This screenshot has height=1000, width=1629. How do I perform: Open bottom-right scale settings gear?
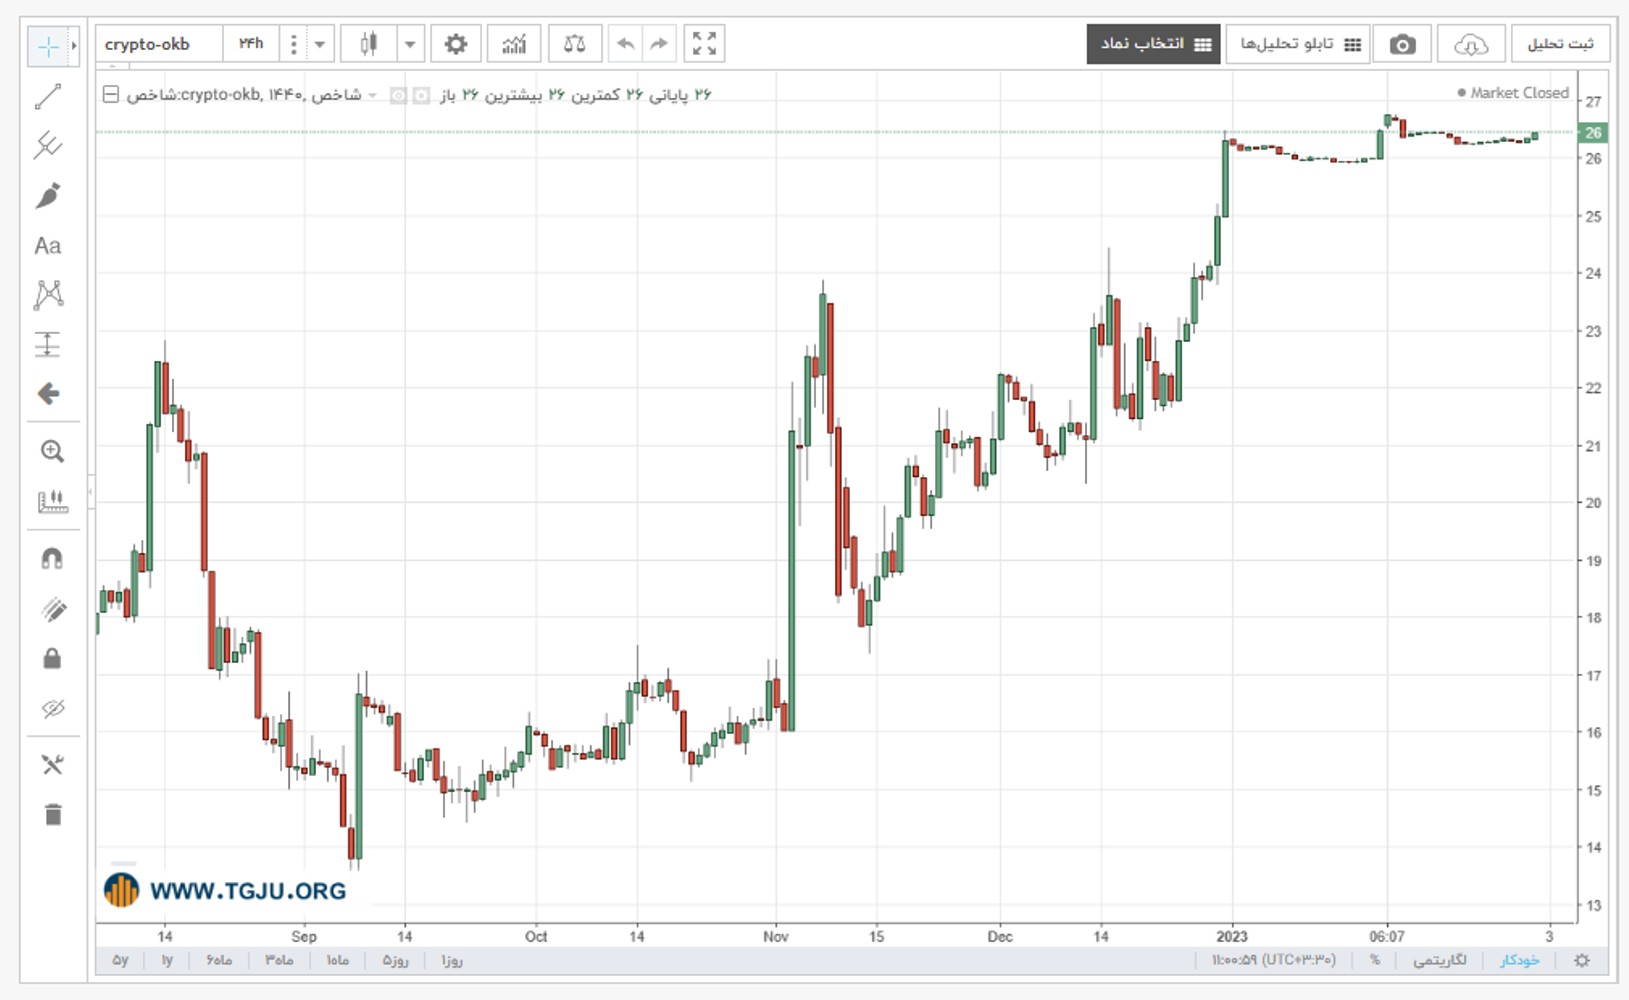(1582, 960)
